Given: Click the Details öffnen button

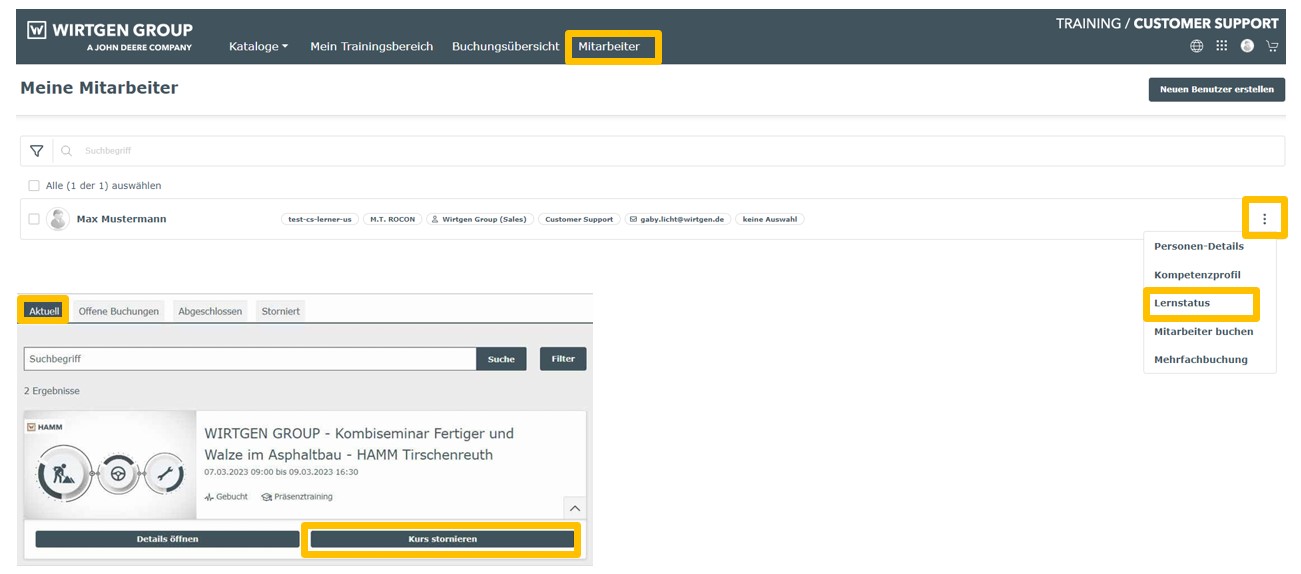Looking at the screenshot, I should point(167,539).
